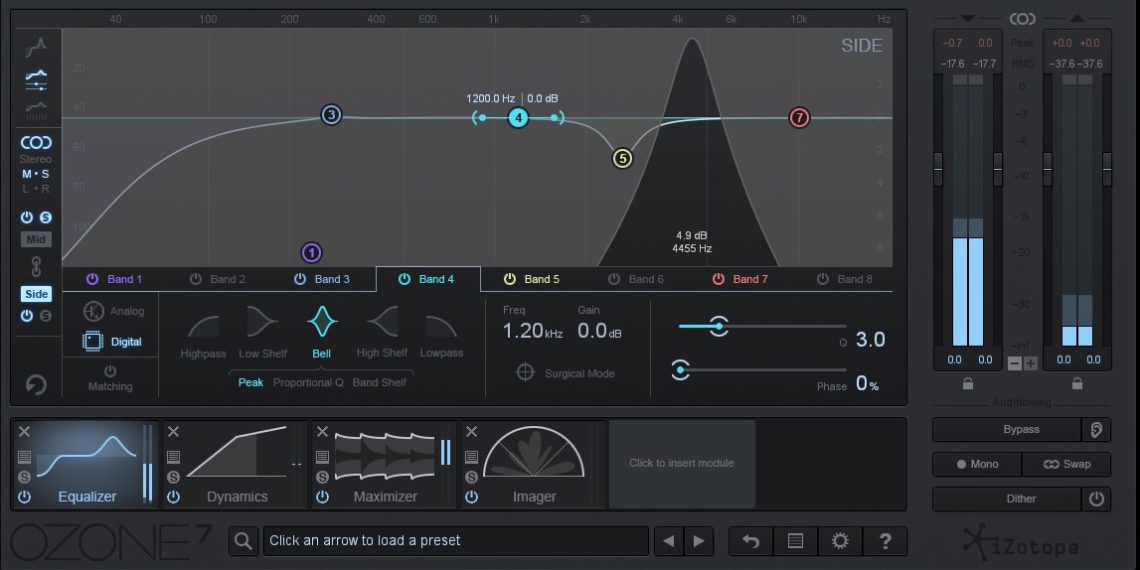1140x570 pixels.
Task: Toggle the Equalizer module power button
Action: click(x=24, y=497)
